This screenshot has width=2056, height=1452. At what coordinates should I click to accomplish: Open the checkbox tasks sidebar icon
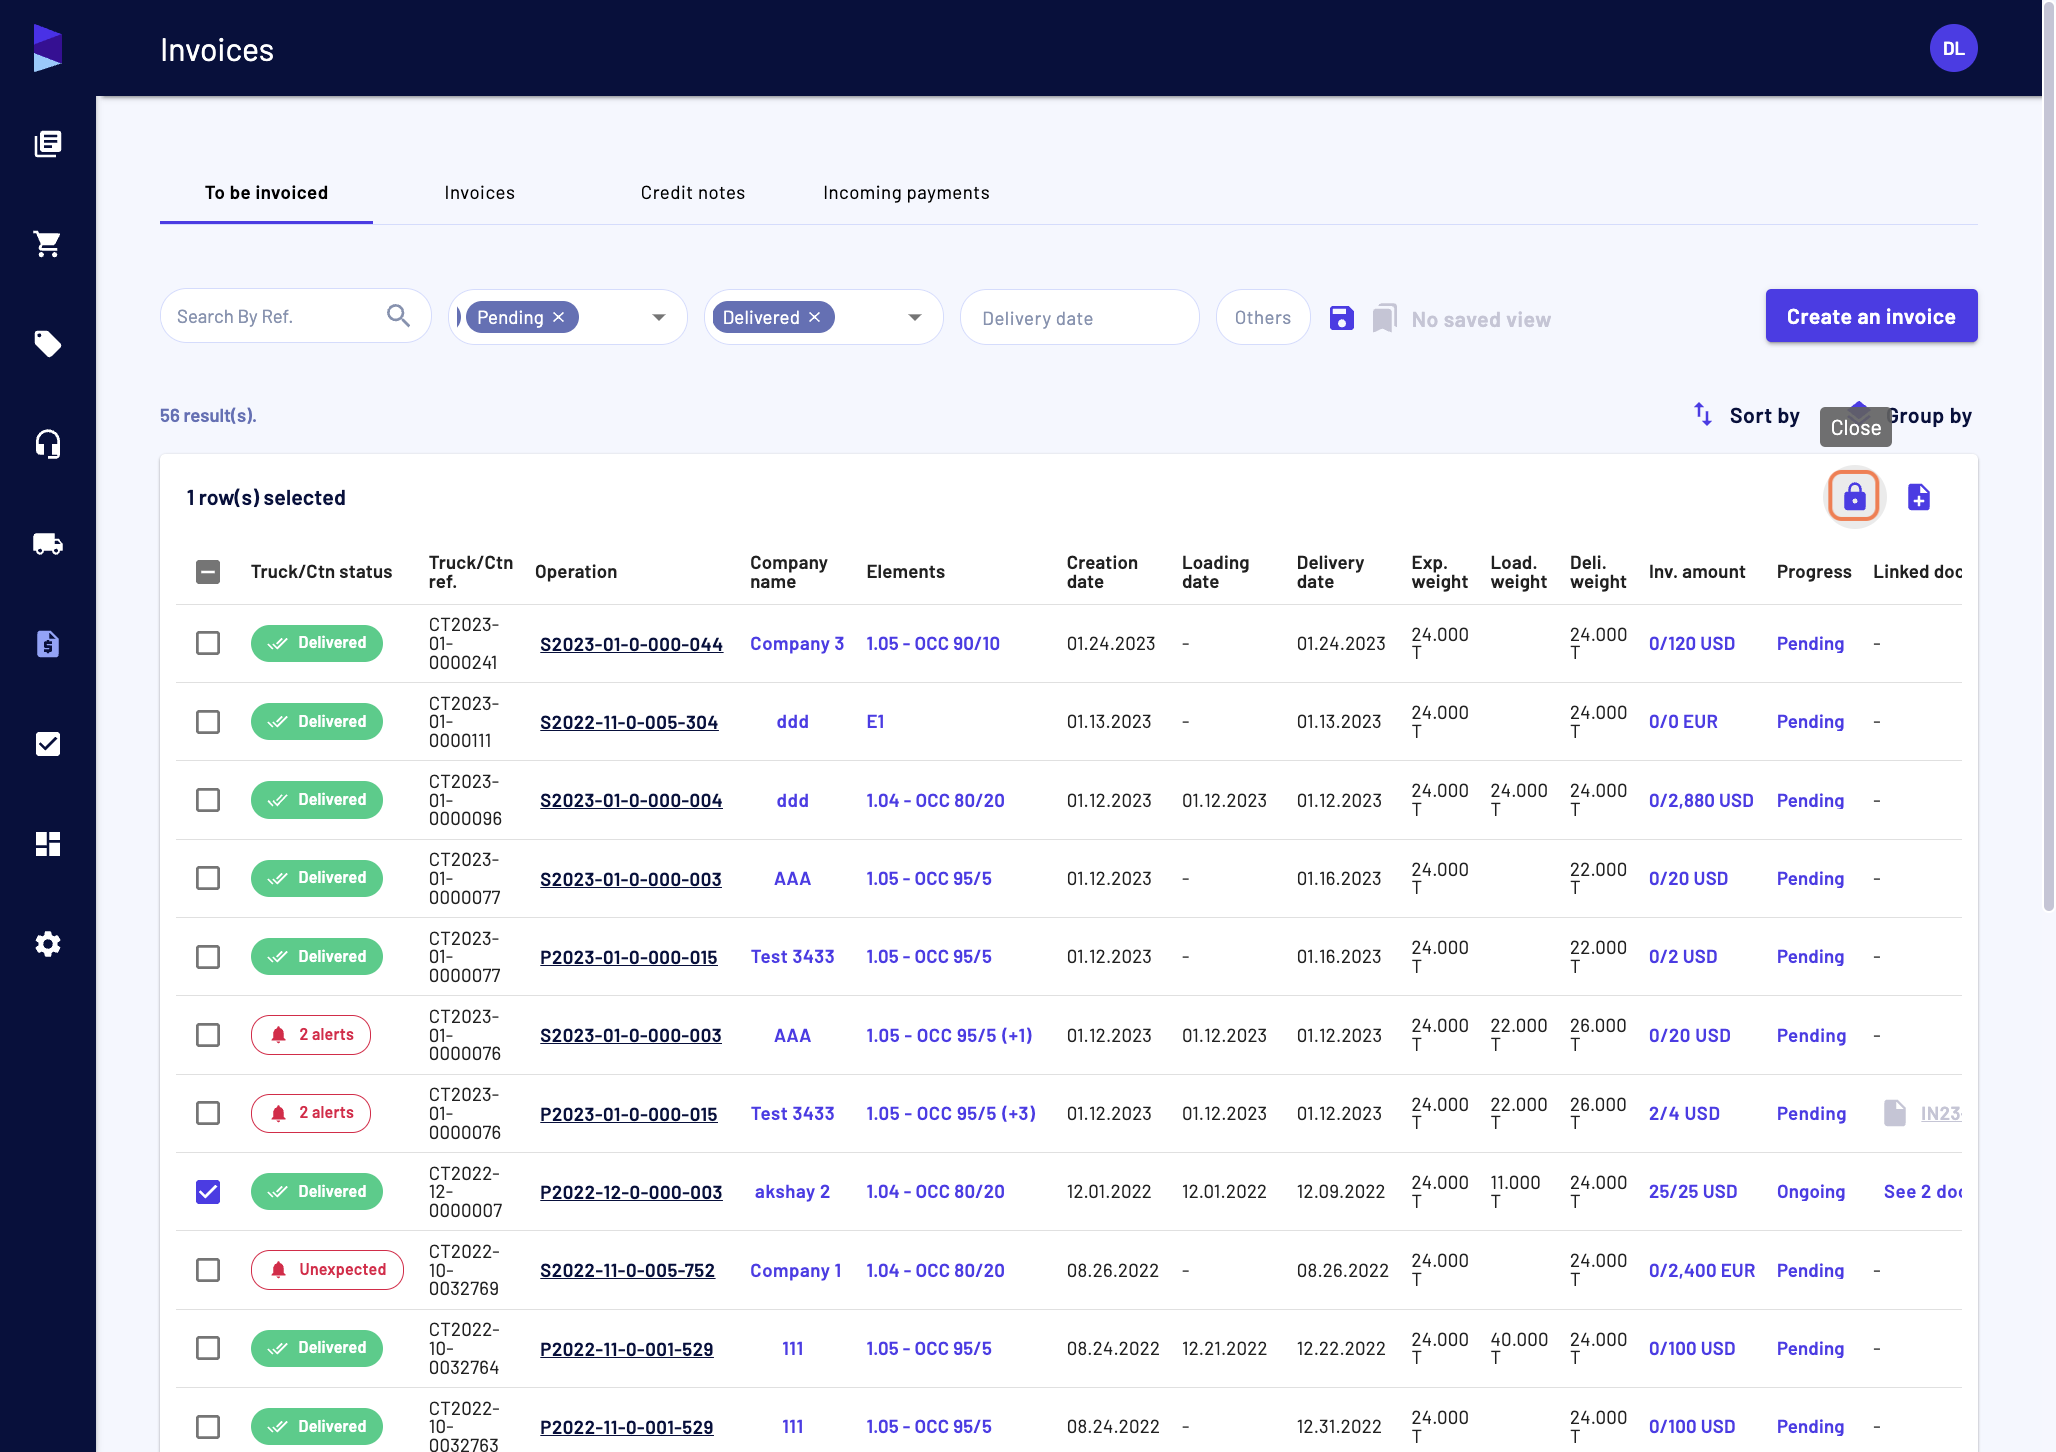click(x=48, y=744)
